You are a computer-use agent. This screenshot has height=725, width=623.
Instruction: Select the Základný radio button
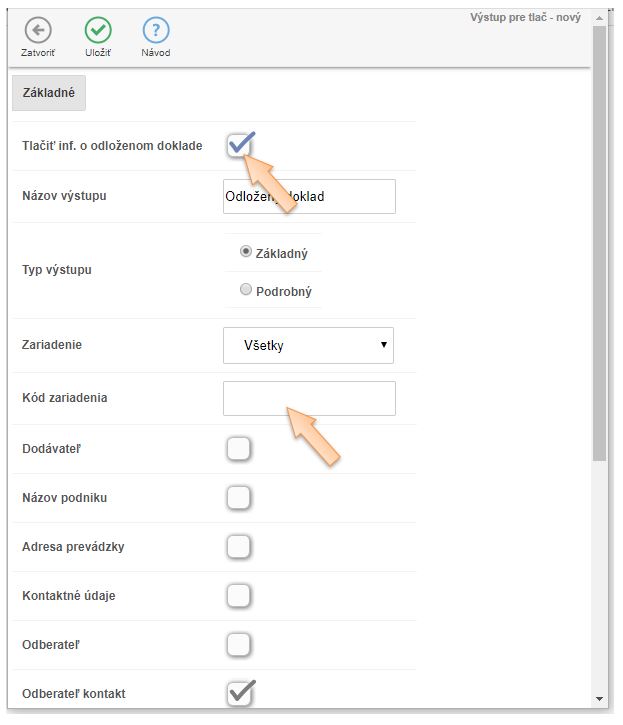point(246,252)
